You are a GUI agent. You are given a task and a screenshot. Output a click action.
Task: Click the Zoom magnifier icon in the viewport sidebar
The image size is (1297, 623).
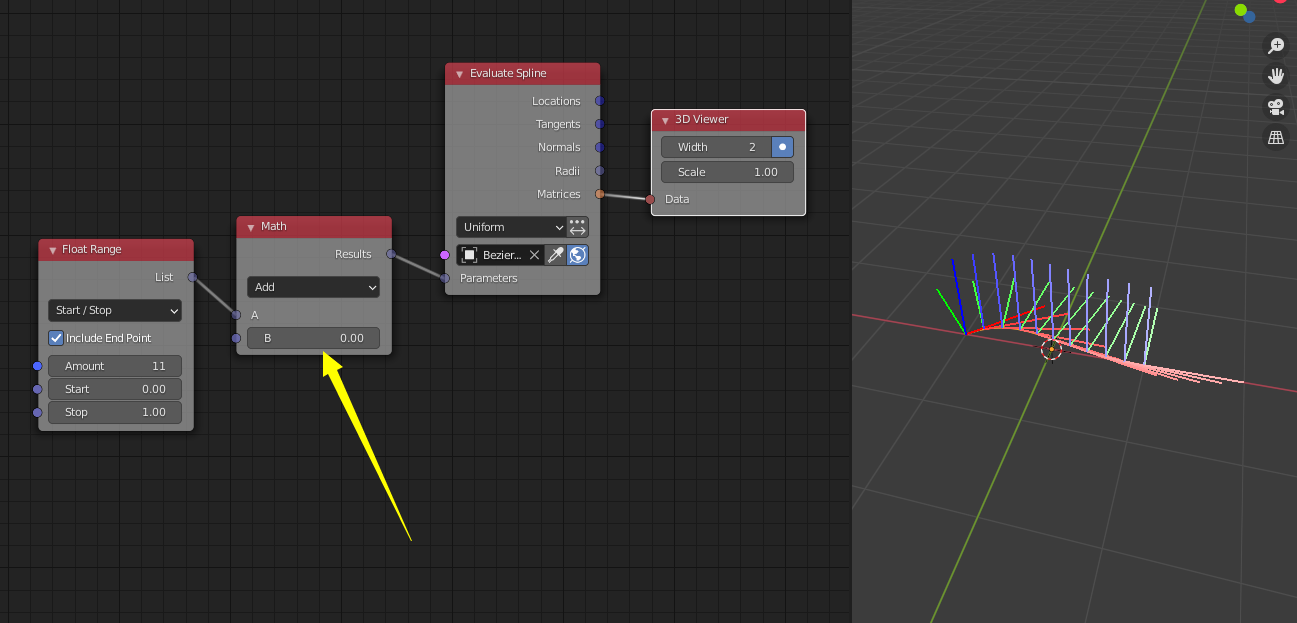[1276, 45]
